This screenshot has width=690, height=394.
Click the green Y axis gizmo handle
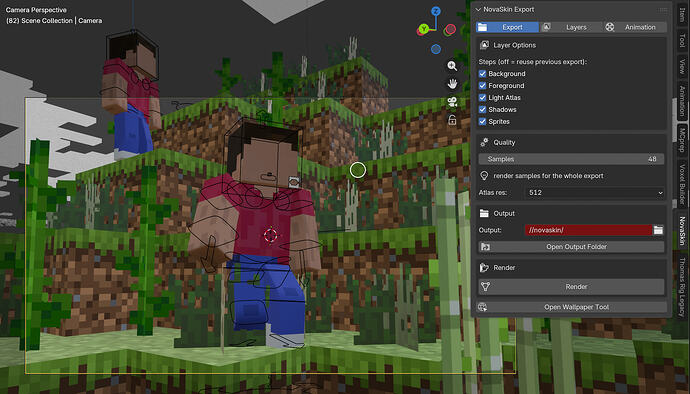coord(423,29)
